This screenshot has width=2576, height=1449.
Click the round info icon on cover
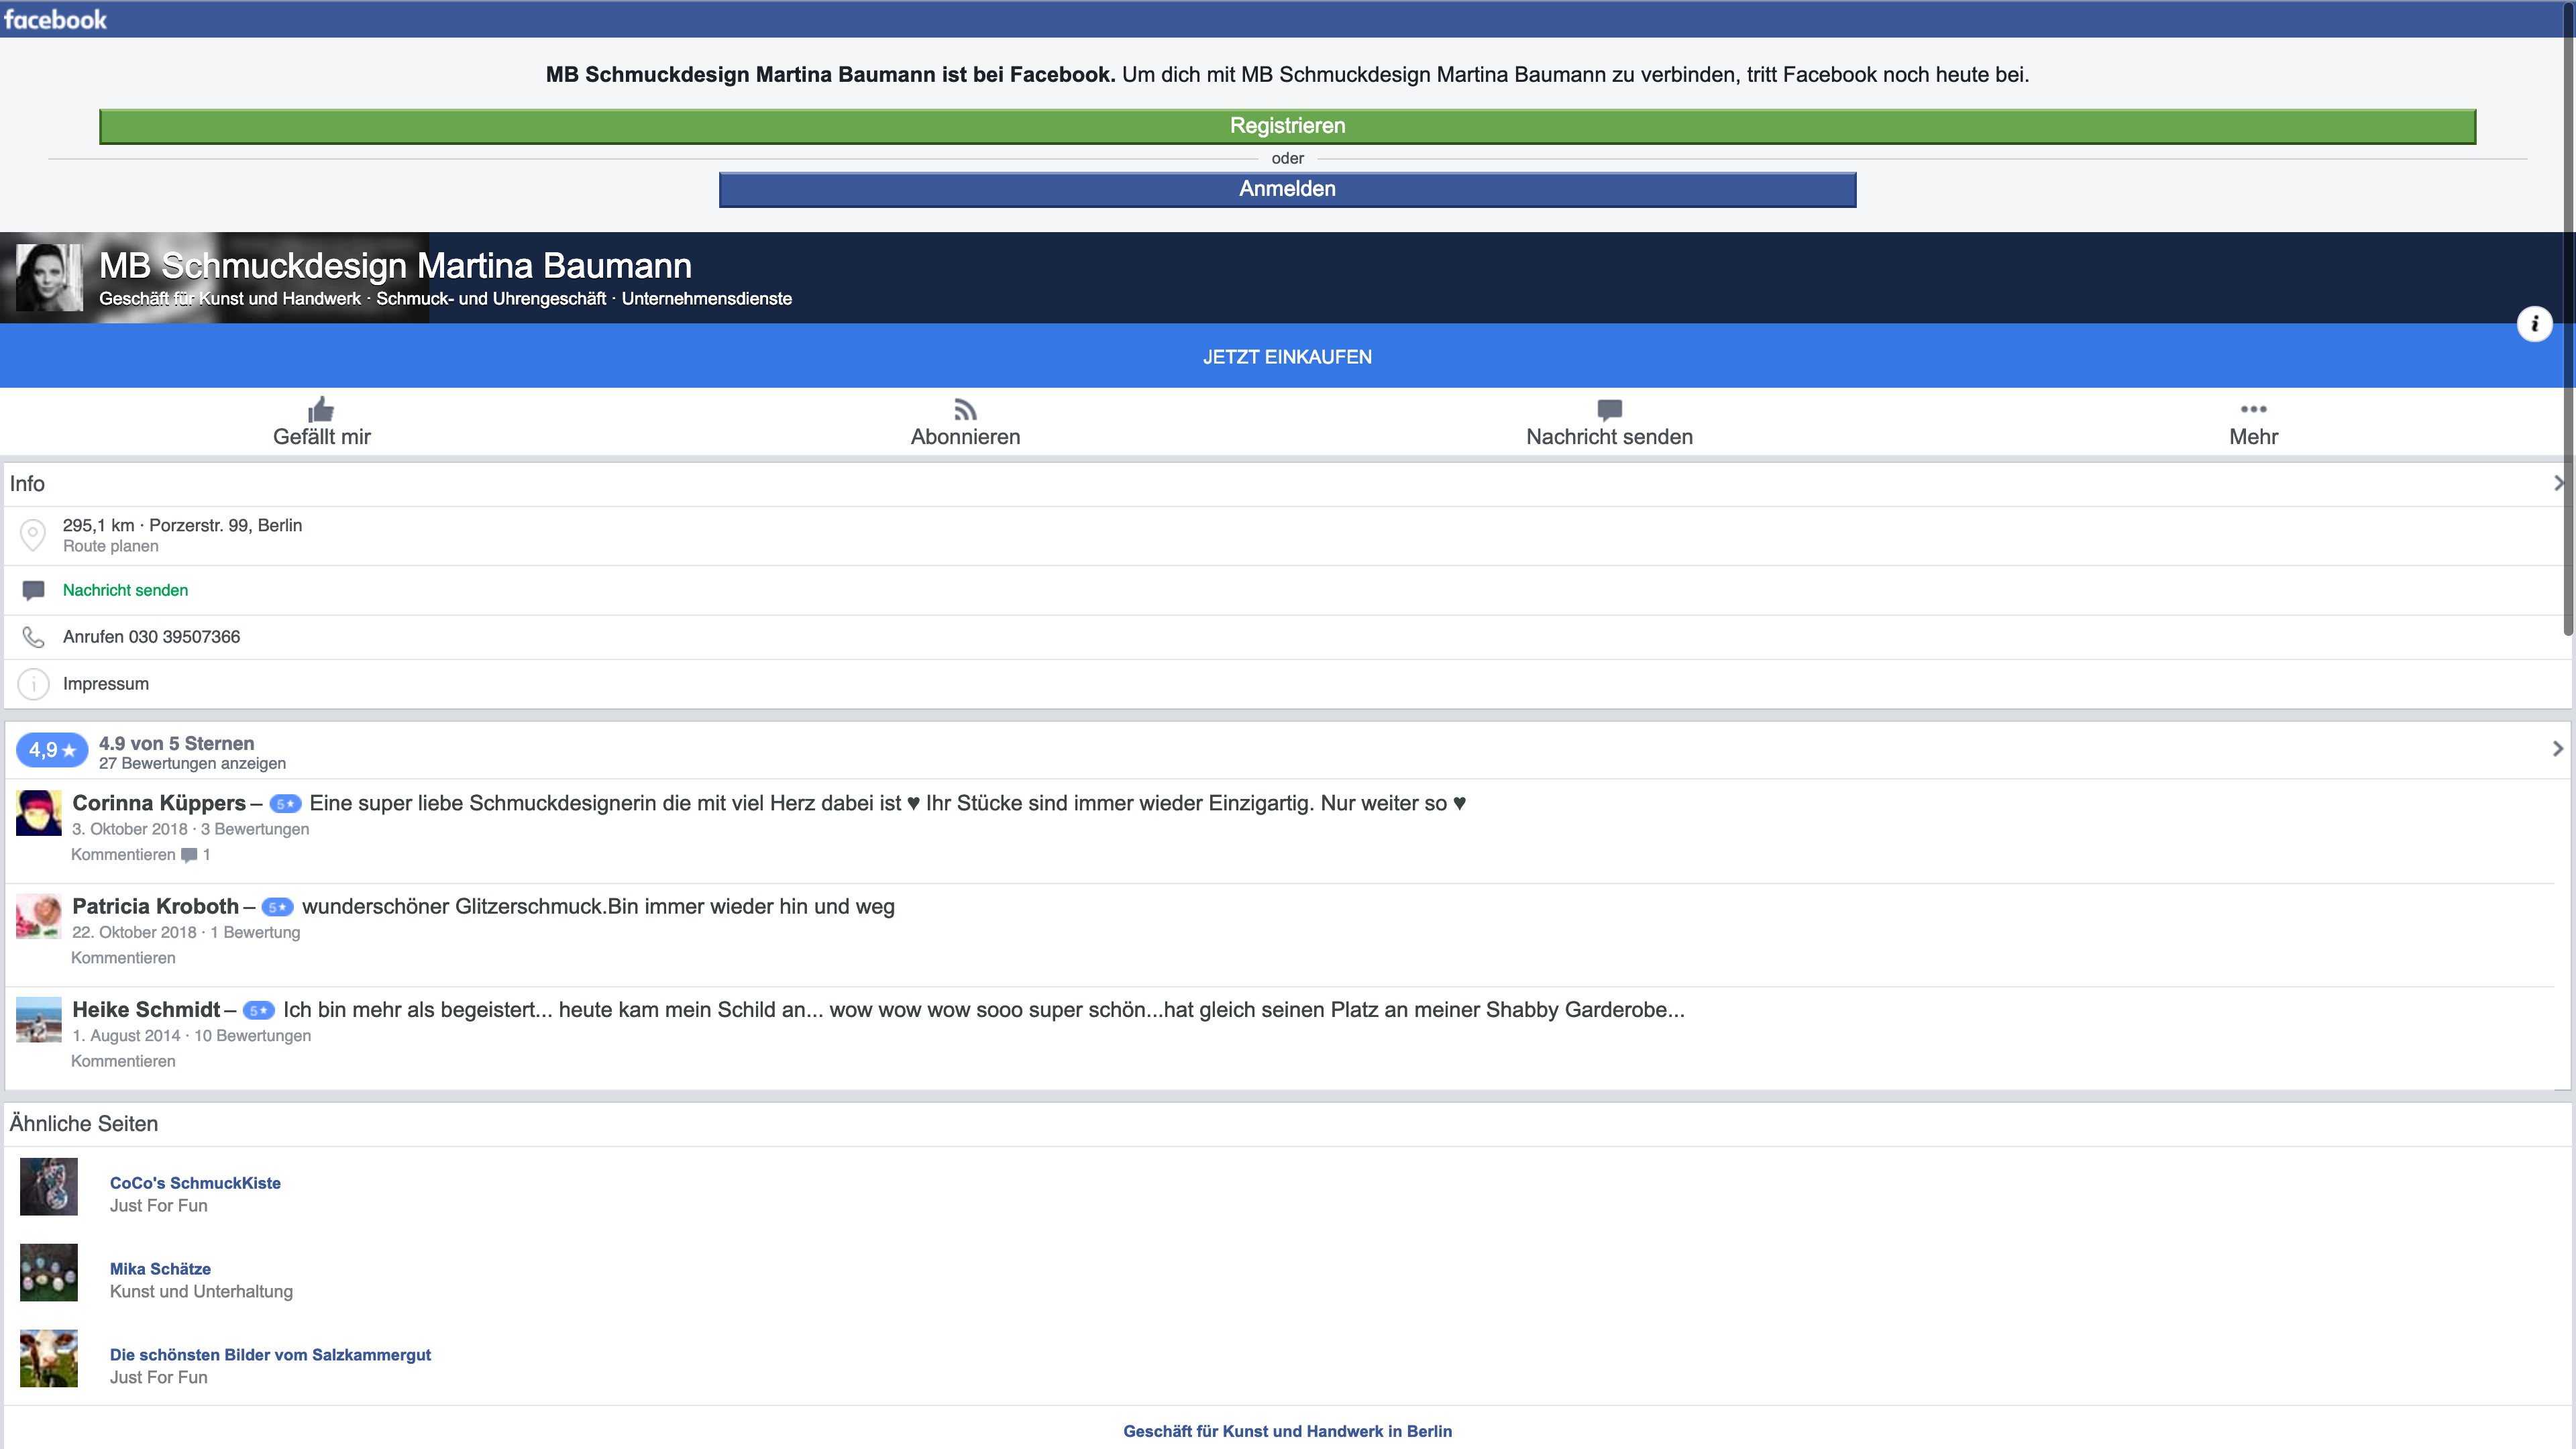pos(2534,323)
